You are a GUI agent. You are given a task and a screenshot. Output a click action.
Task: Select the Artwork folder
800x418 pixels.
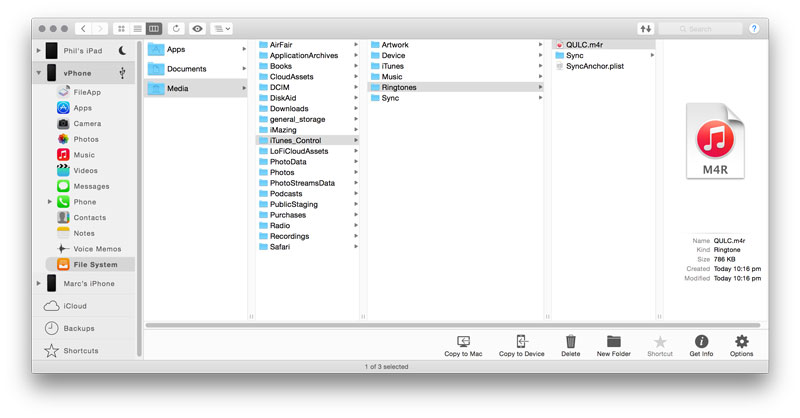pos(455,45)
